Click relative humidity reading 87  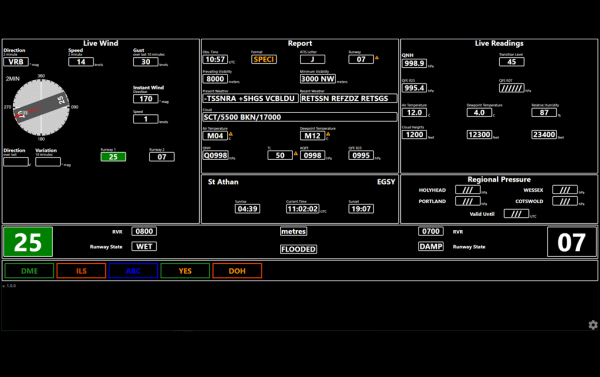pyautogui.click(x=544, y=113)
